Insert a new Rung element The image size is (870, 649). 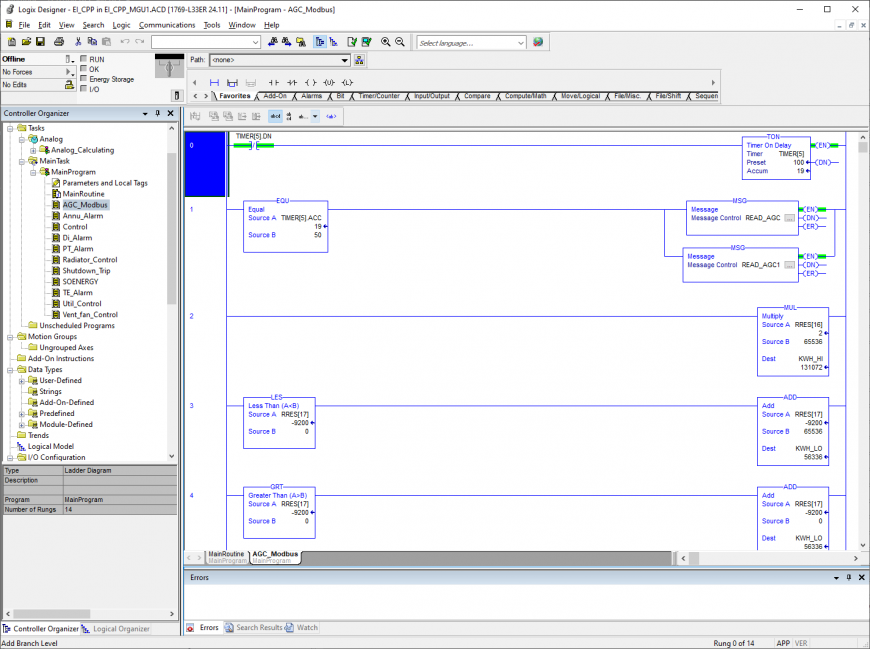(x=214, y=83)
